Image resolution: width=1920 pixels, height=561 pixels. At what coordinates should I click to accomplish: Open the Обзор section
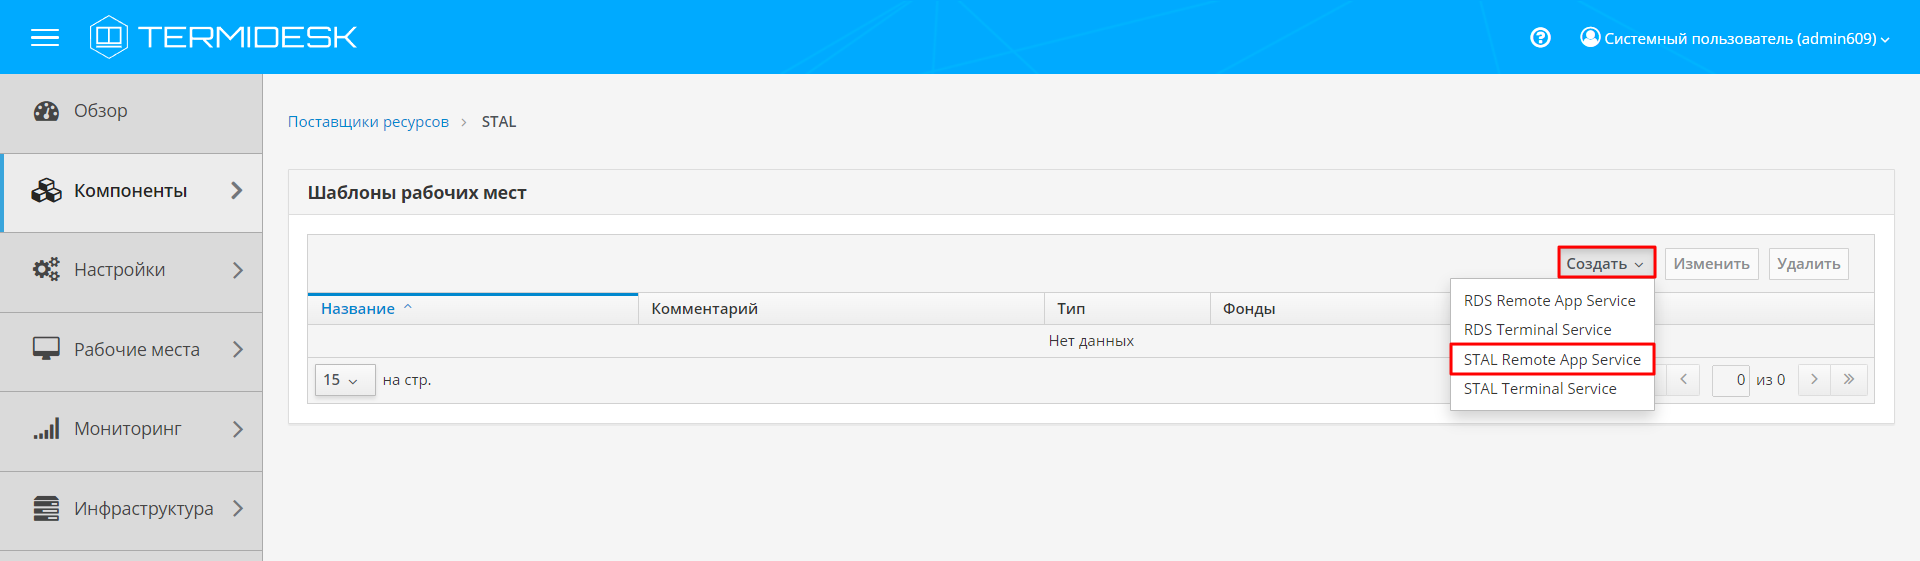coord(131,113)
